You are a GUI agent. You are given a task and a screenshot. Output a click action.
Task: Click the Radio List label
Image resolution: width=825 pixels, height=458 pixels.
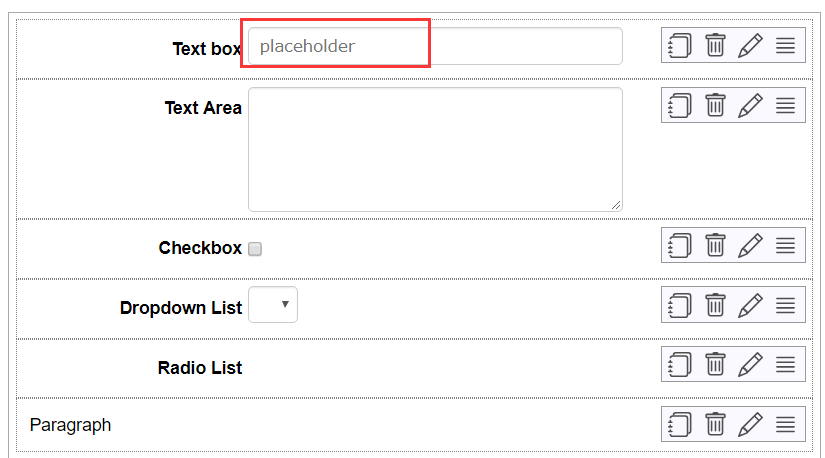[200, 367]
